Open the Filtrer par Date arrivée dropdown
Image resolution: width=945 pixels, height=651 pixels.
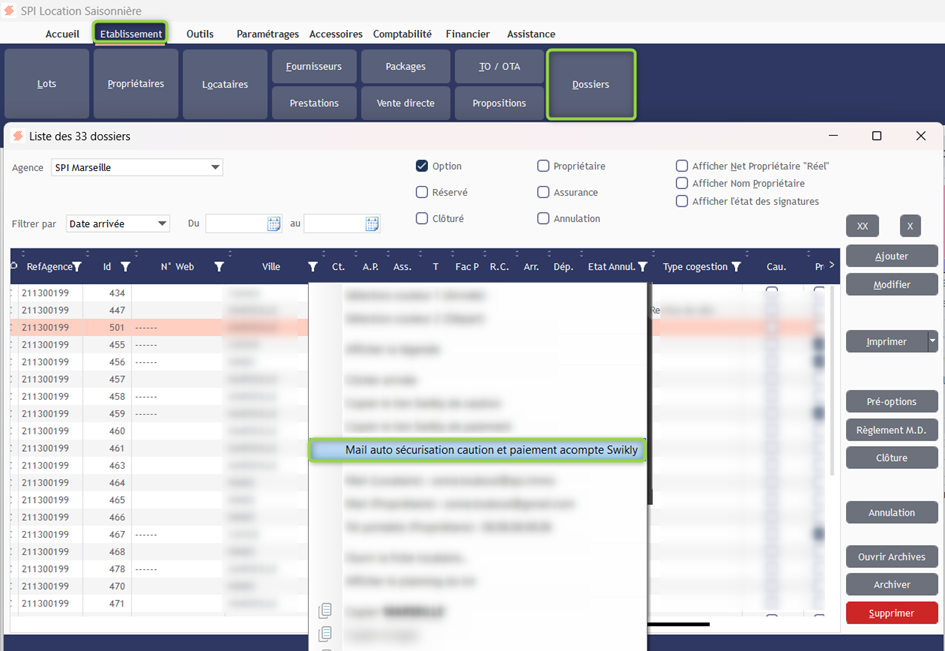tap(162, 224)
